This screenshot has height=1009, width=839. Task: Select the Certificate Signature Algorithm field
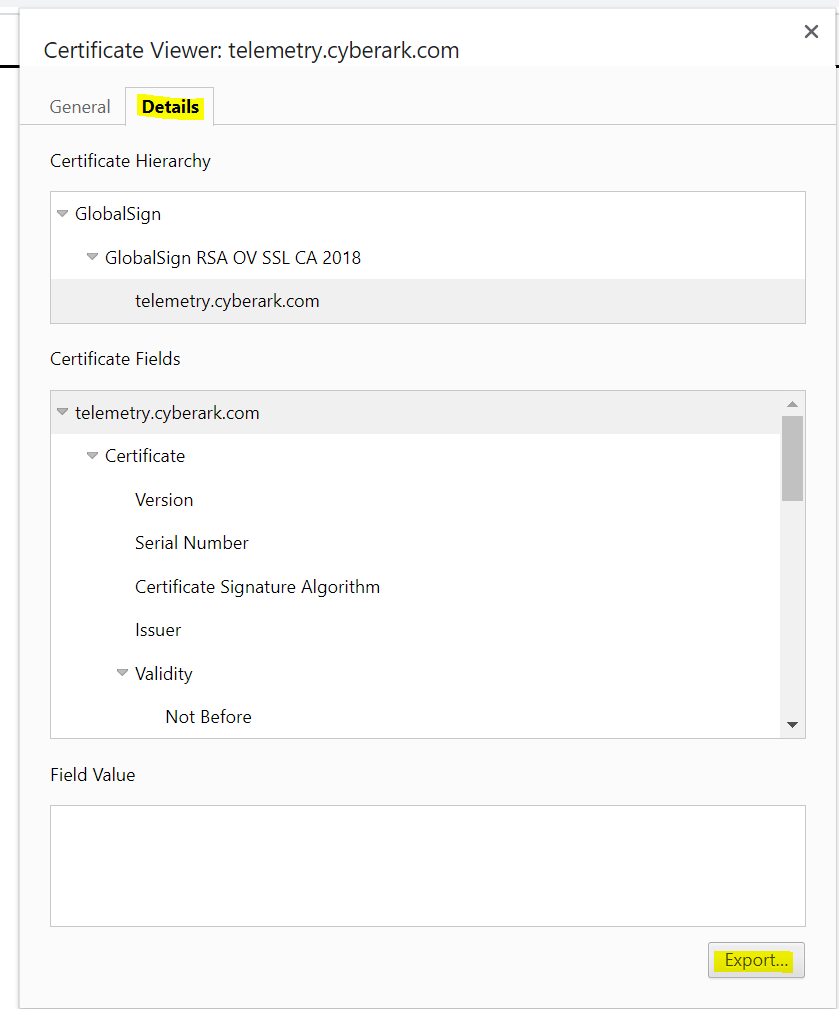coord(257,587)
